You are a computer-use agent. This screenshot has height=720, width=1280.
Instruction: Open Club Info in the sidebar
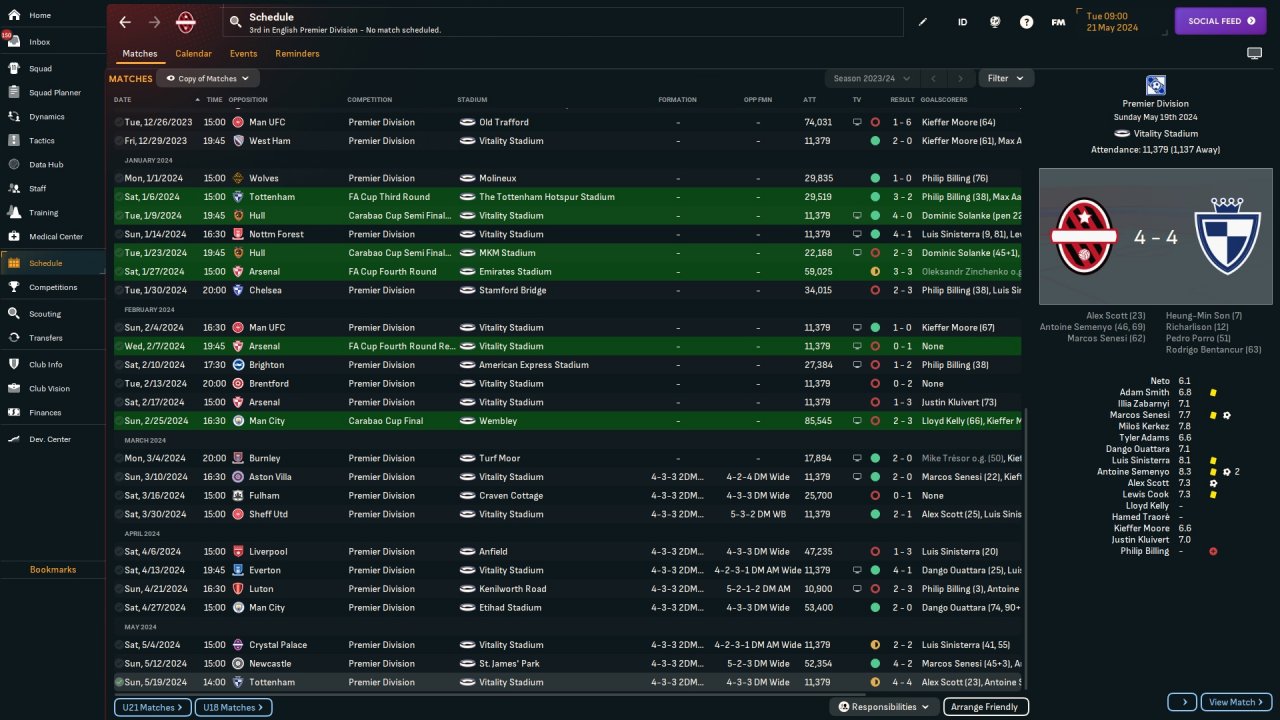[52, 364]
